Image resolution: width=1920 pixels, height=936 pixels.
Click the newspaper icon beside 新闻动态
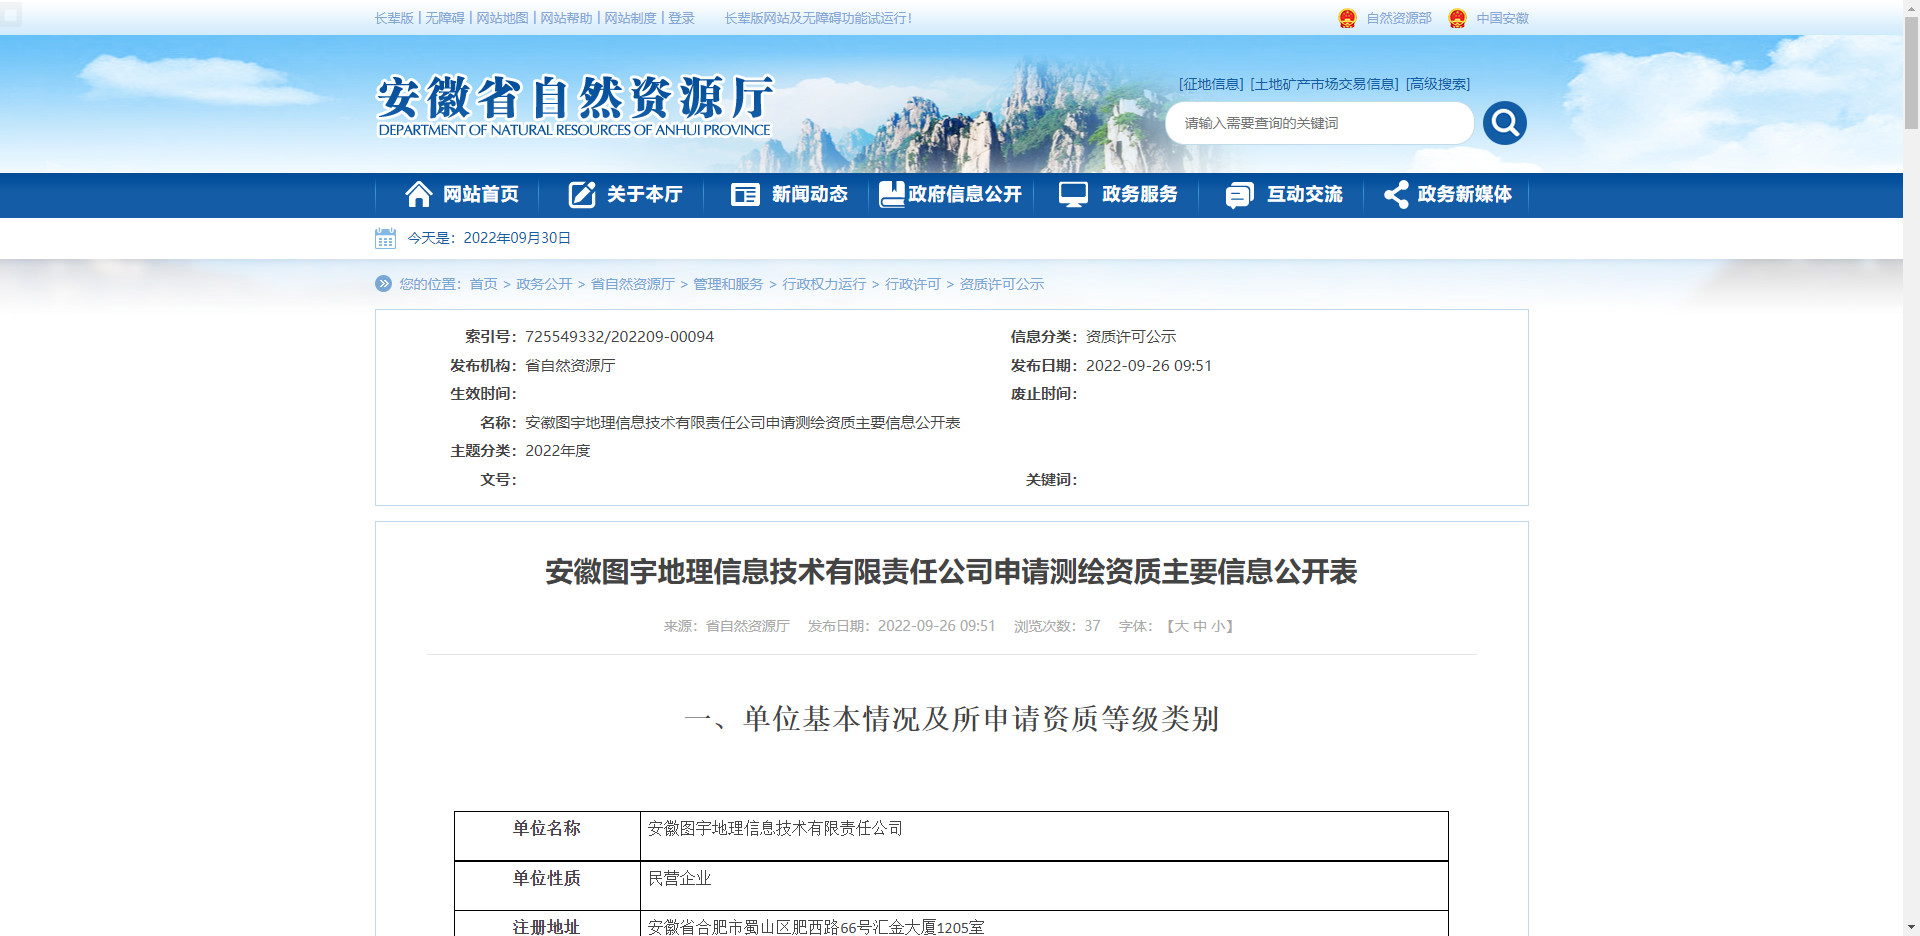(x=744, y=194)
